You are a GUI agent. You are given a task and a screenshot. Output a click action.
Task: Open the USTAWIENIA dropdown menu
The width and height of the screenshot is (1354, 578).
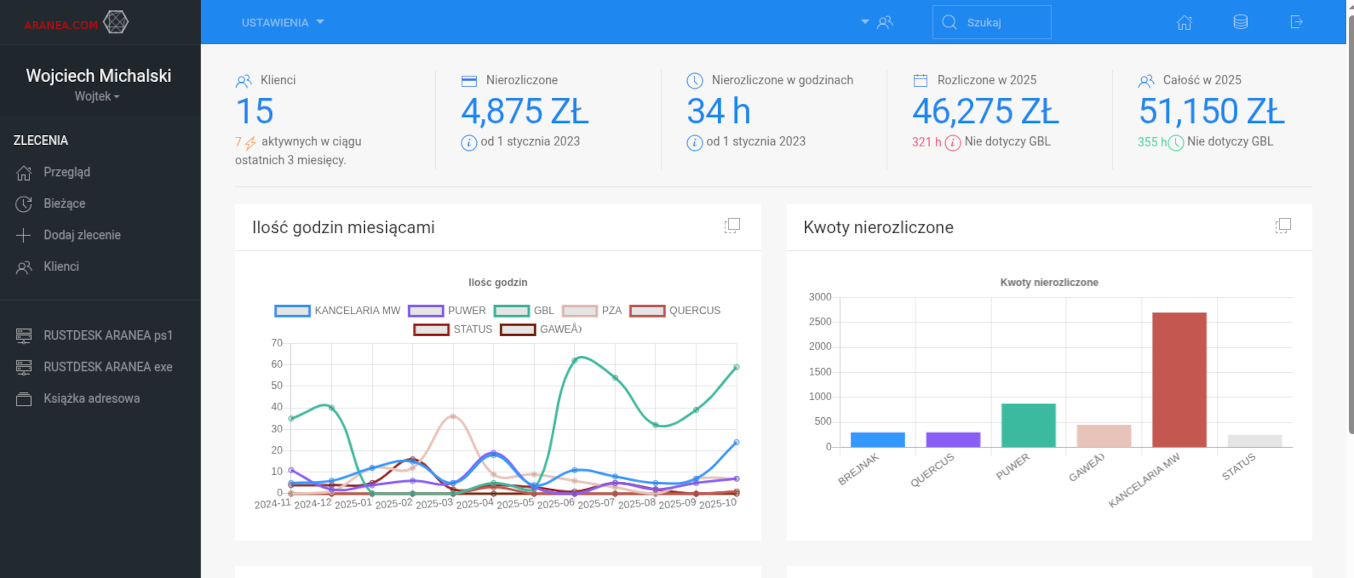point(283,22)
